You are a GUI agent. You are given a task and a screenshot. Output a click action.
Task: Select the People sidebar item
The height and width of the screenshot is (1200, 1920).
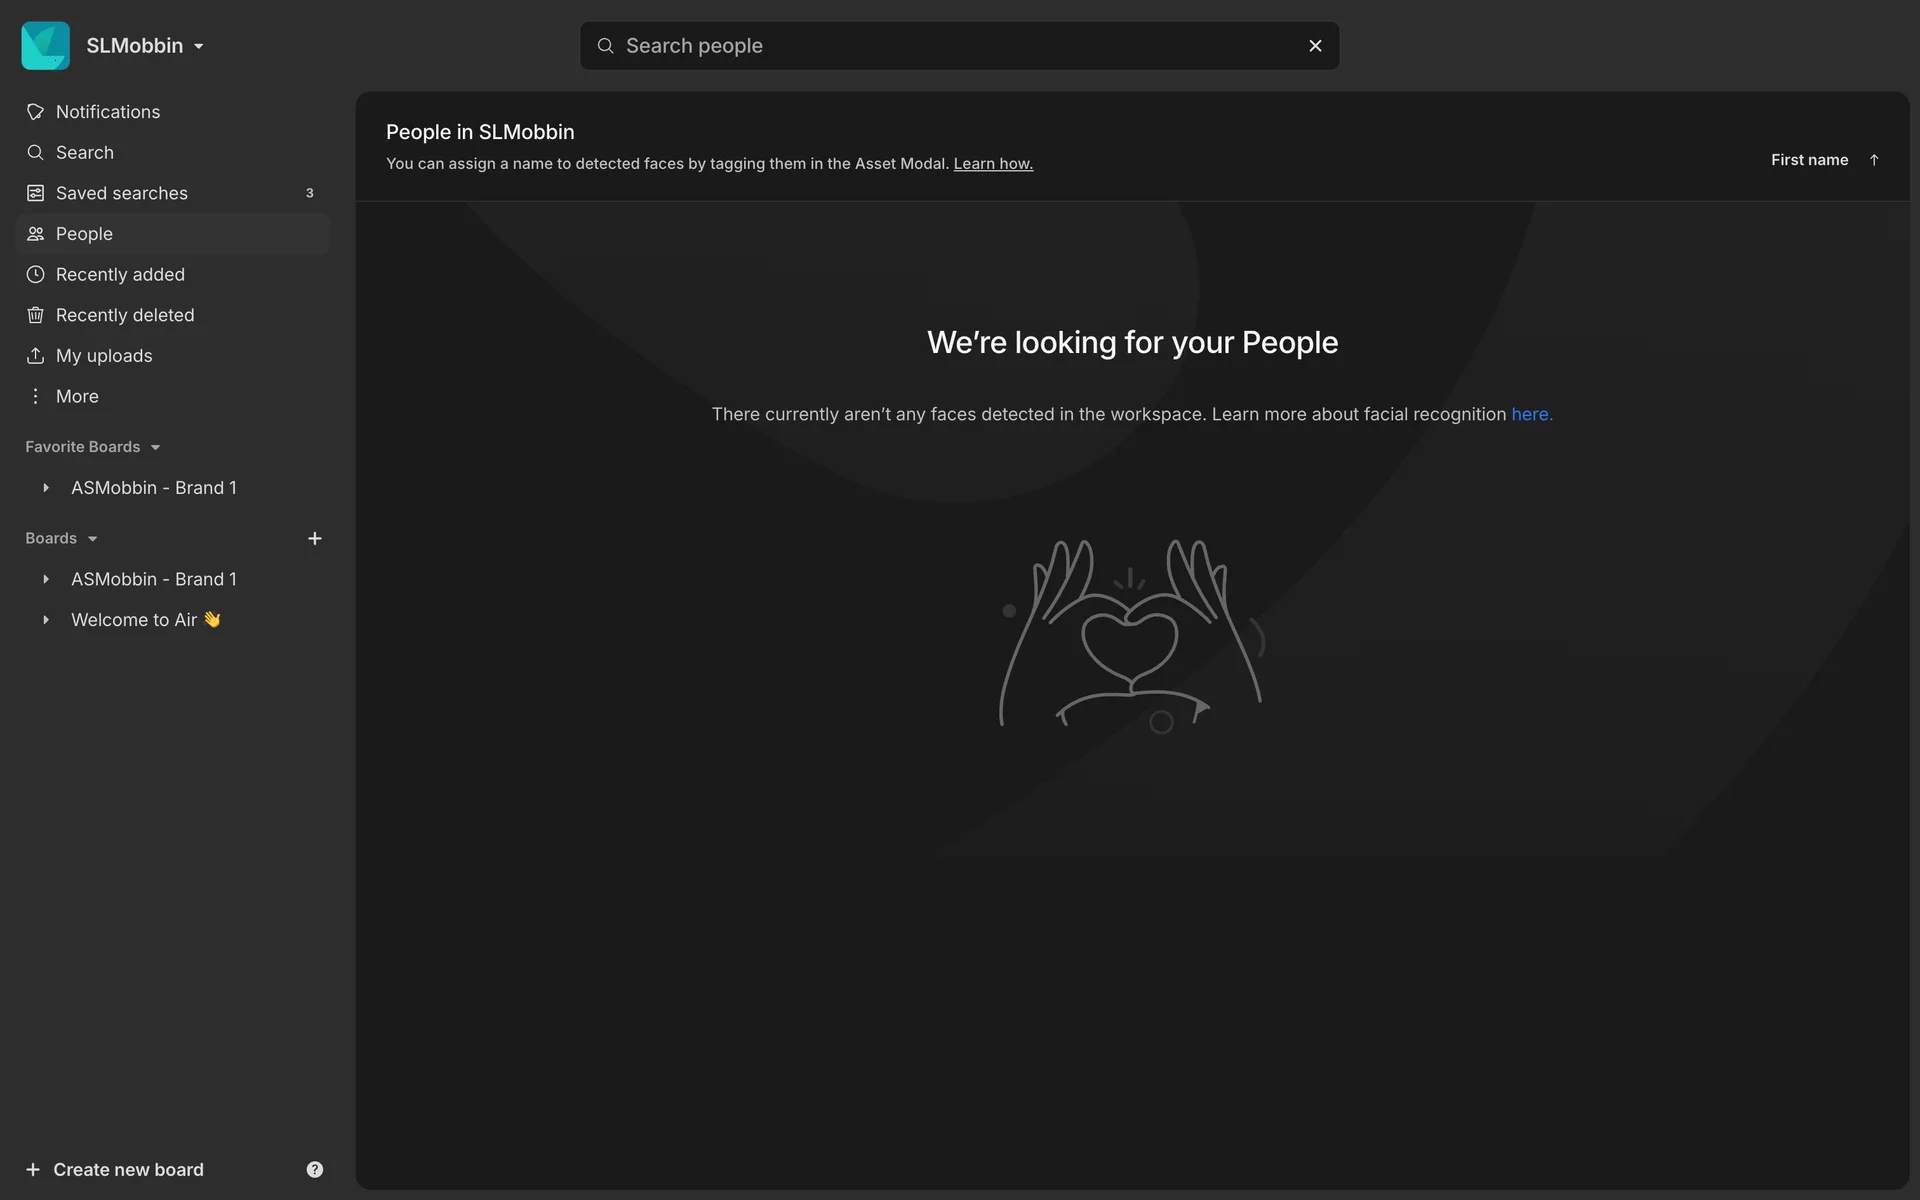84,234
